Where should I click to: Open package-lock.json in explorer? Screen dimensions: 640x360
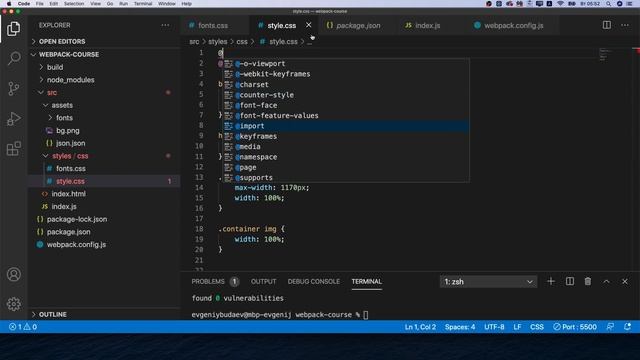point(104,219)
